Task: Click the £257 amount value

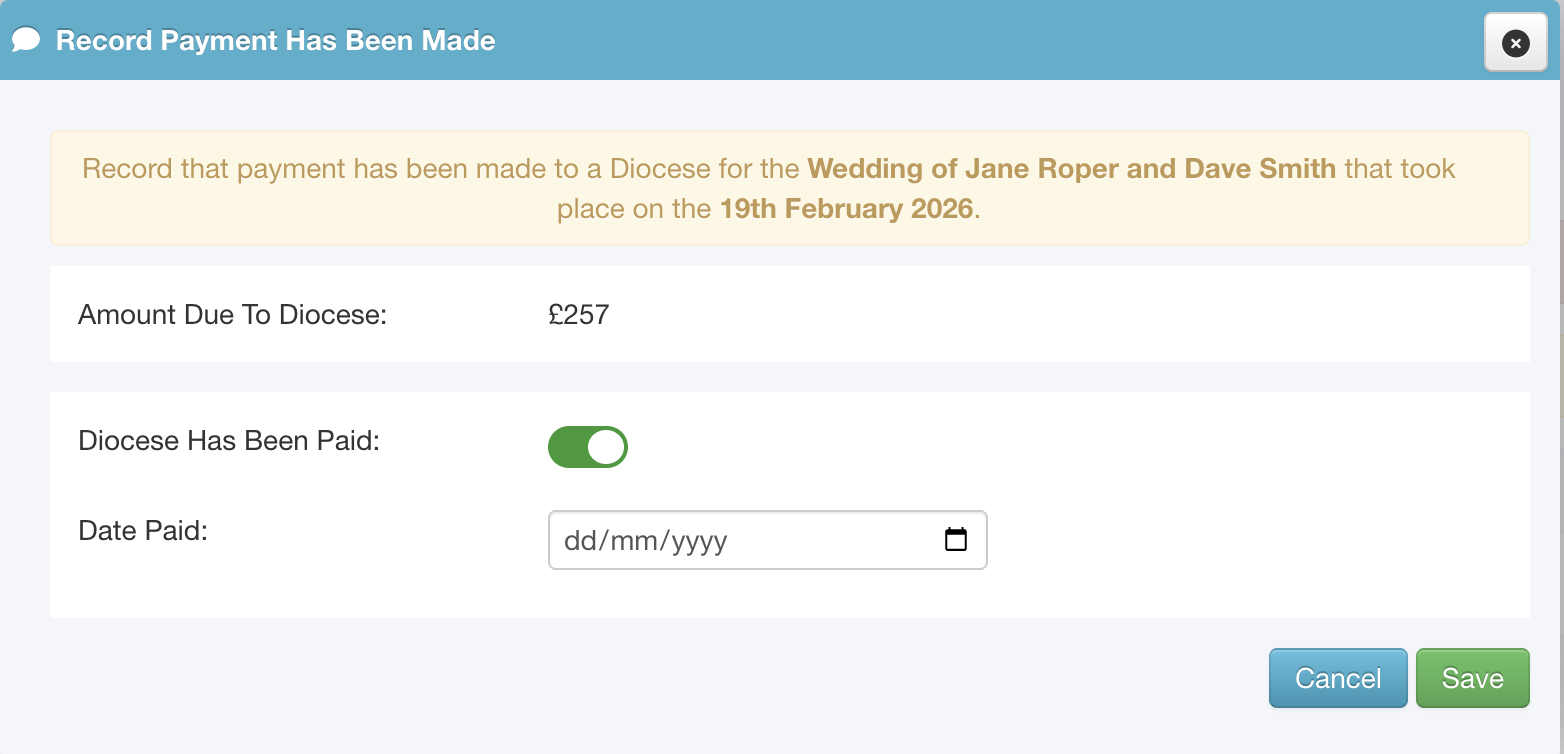Action: [579, 315]
